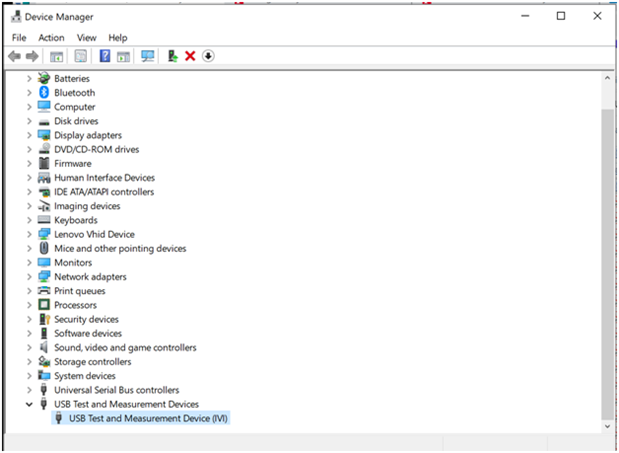Open the File menu
Screen dimensions: 619x453
[19, 38]
